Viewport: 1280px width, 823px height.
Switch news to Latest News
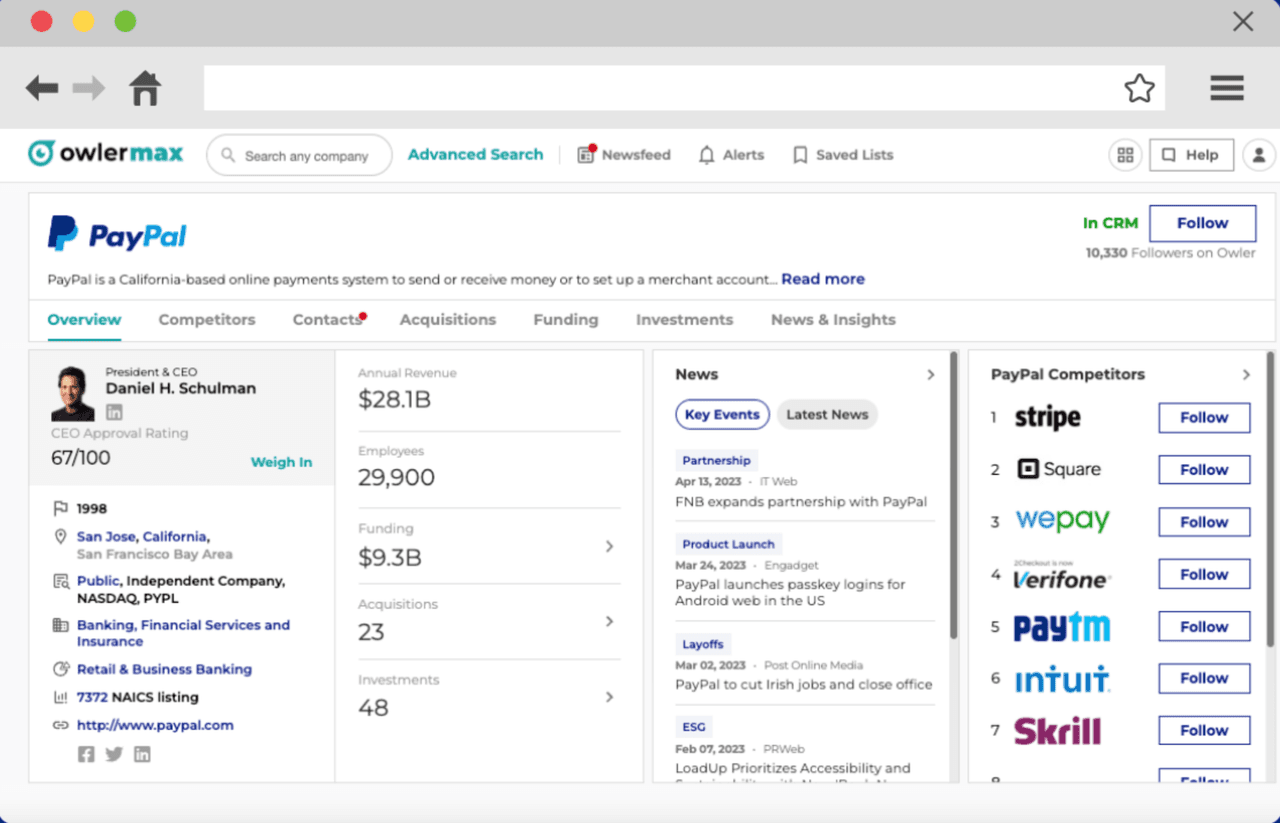[x=827, y=414]
